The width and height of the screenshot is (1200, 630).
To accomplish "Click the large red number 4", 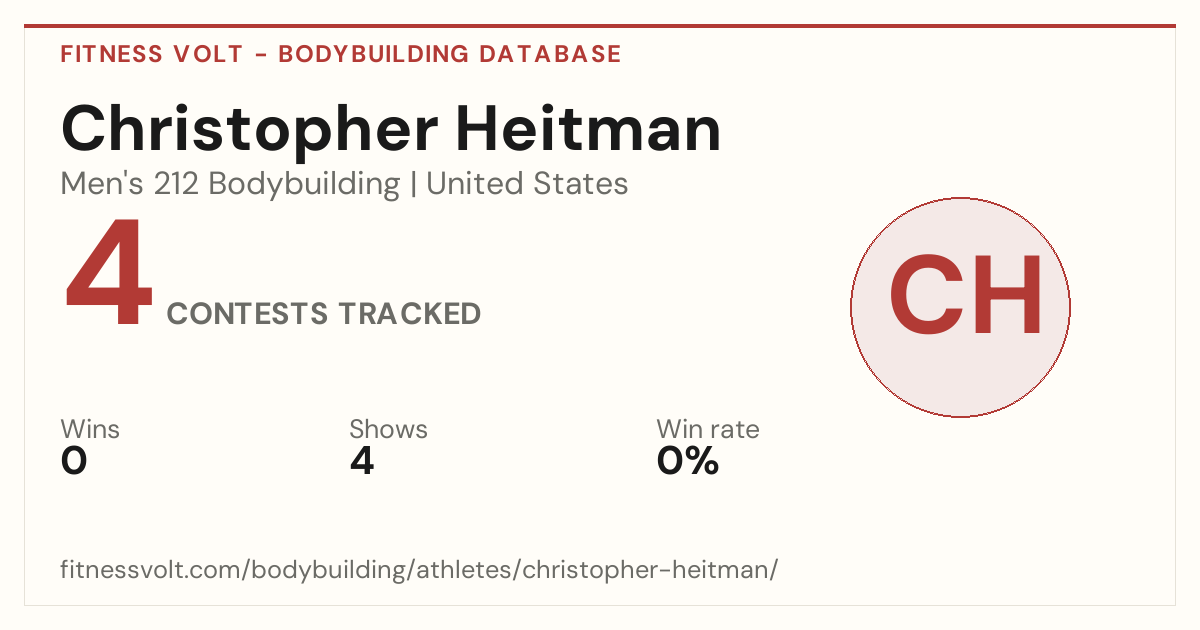I will pos(109,278).
